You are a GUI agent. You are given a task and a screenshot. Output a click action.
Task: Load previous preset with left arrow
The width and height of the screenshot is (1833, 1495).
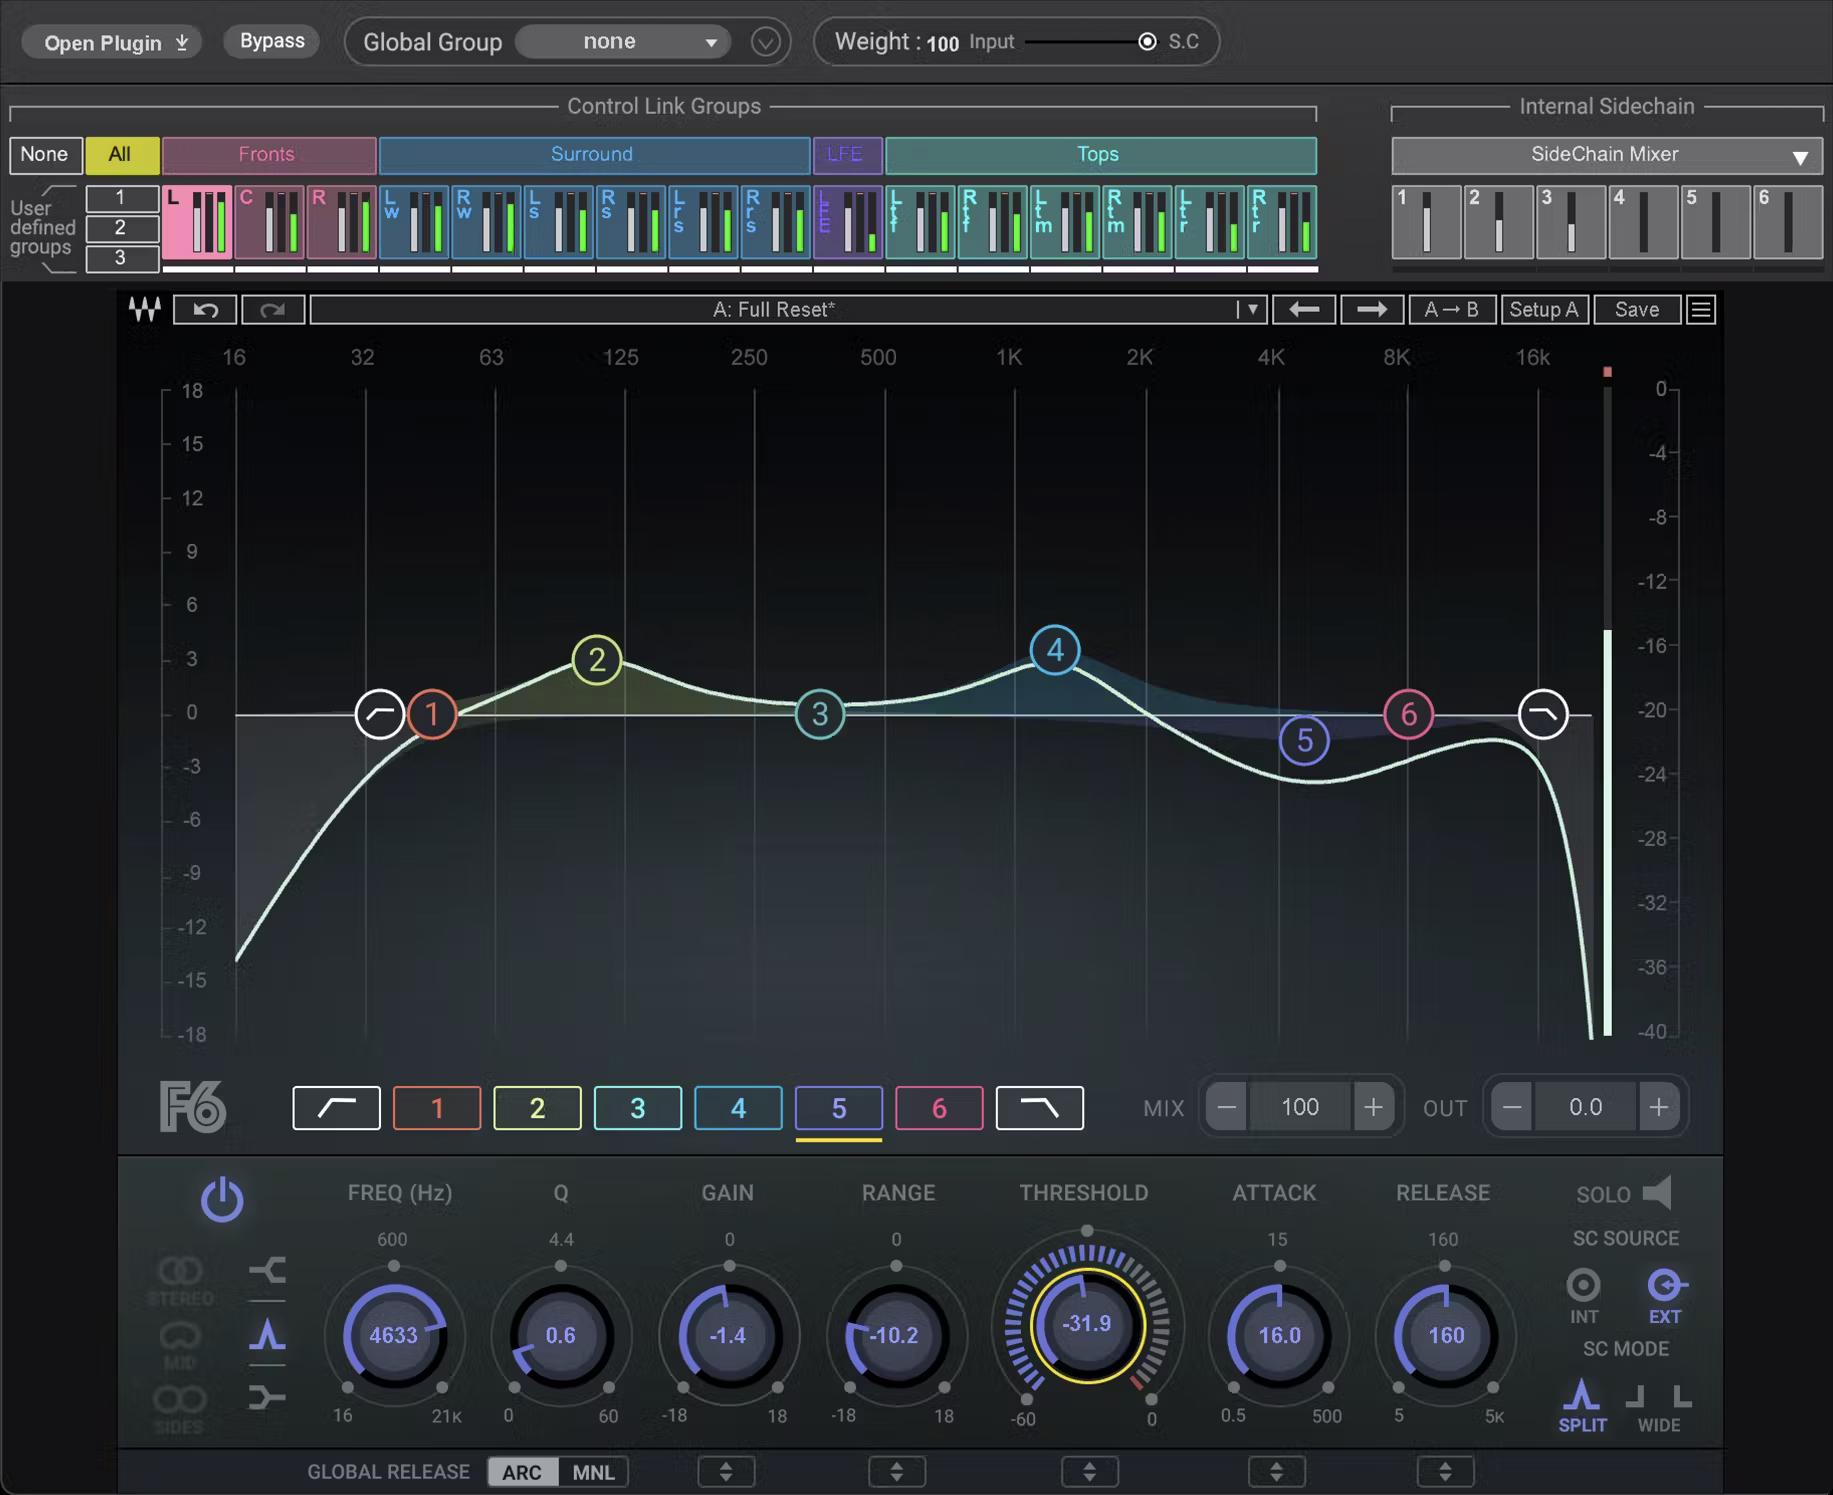(x=1304, y=310)
